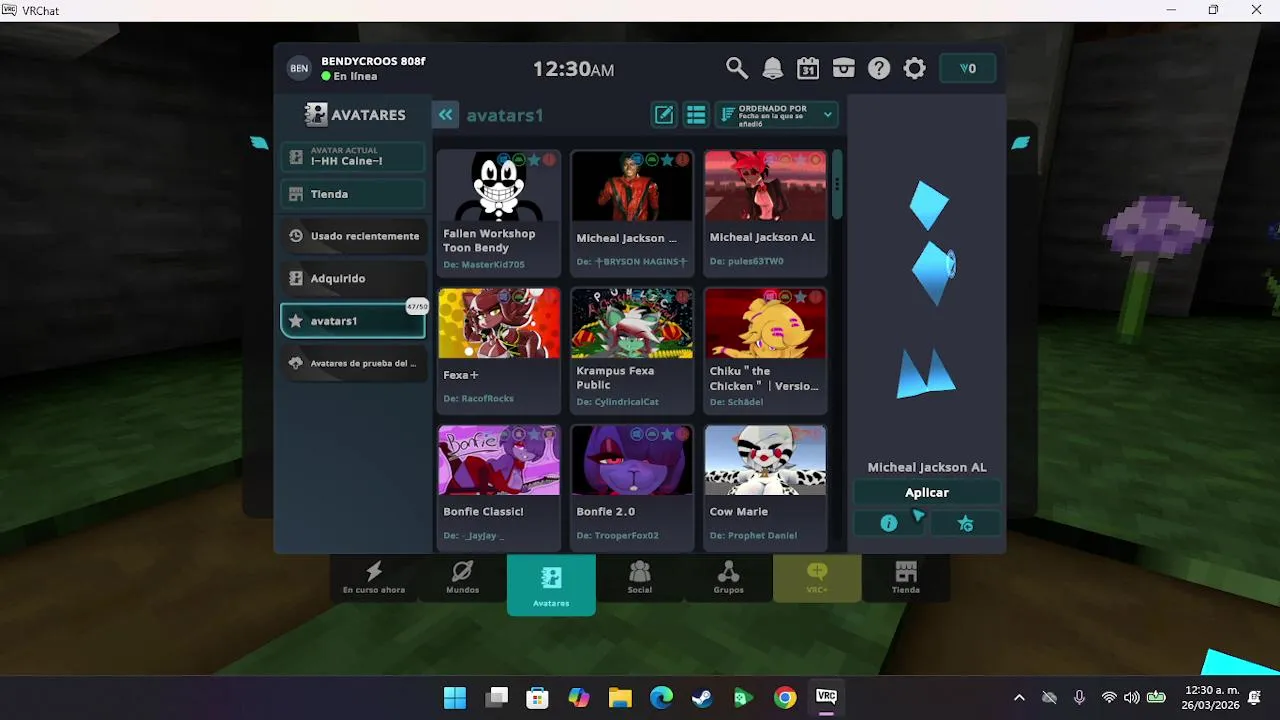Click creator name De: Prophet Daniel
This screenshot has width=1280, height=720.
click(753, 535)
